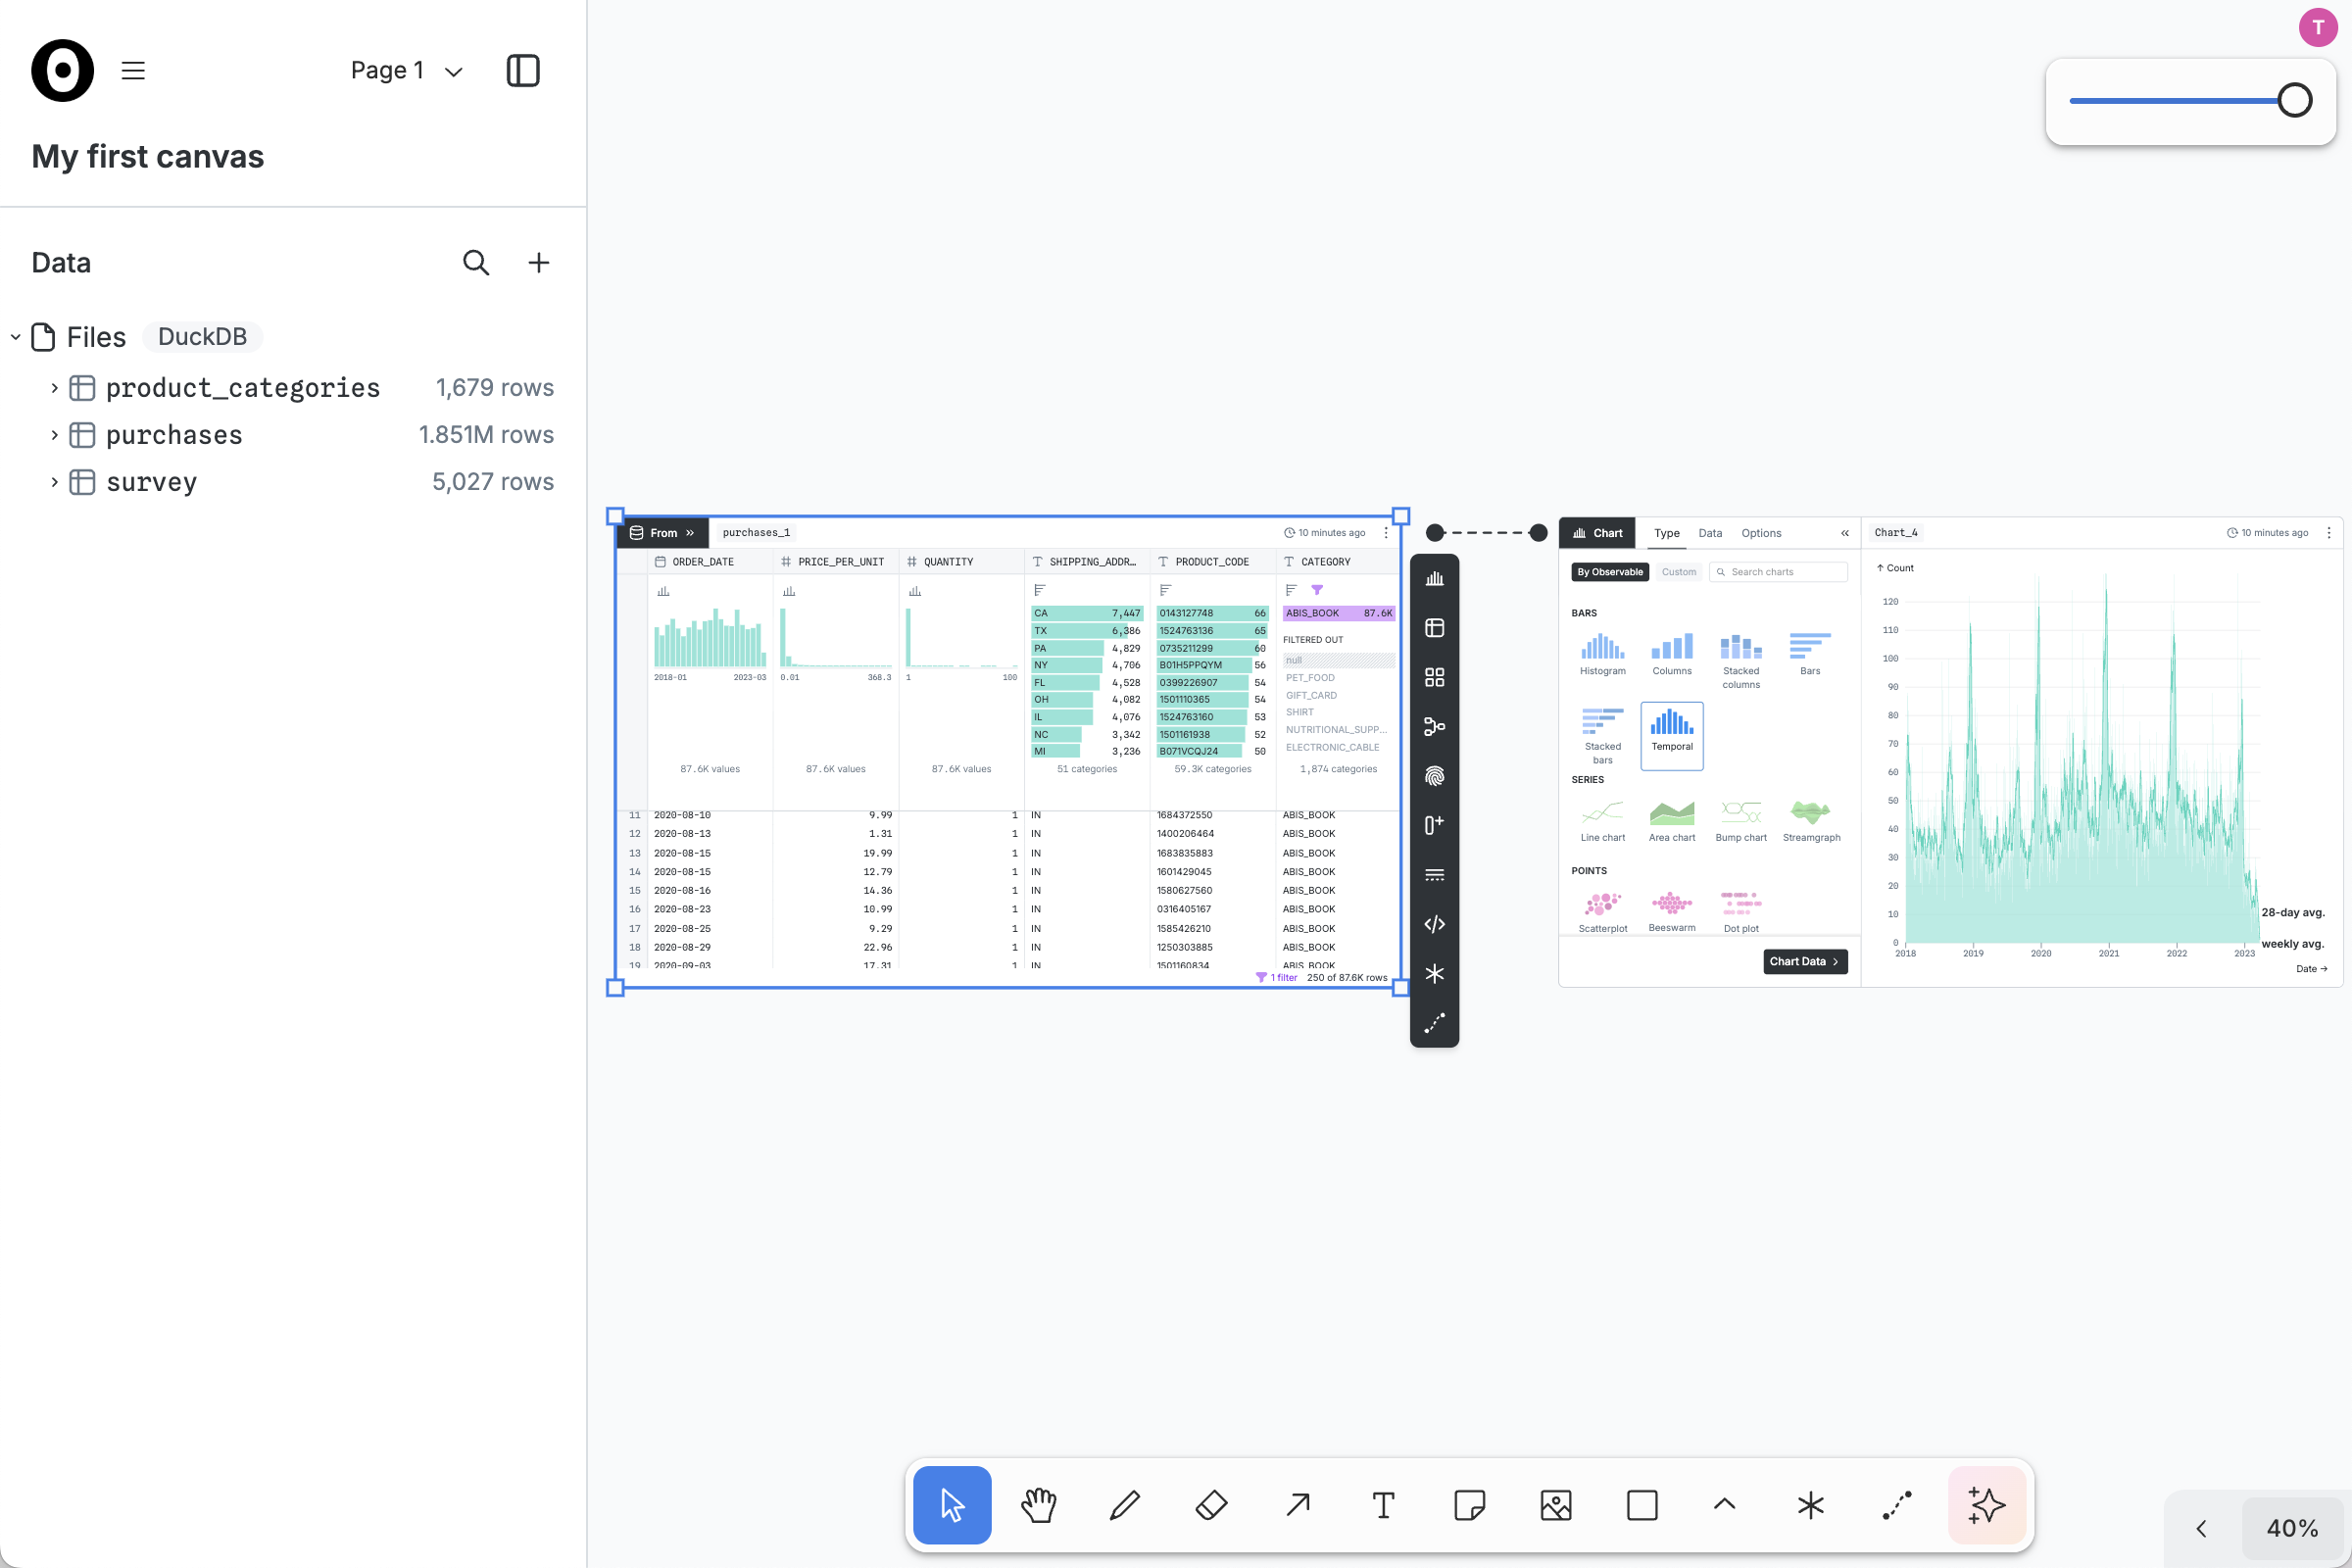The image size is (2352, 1568).
Task: Select the image insert tool
Action: [x=1555, y=1504]
